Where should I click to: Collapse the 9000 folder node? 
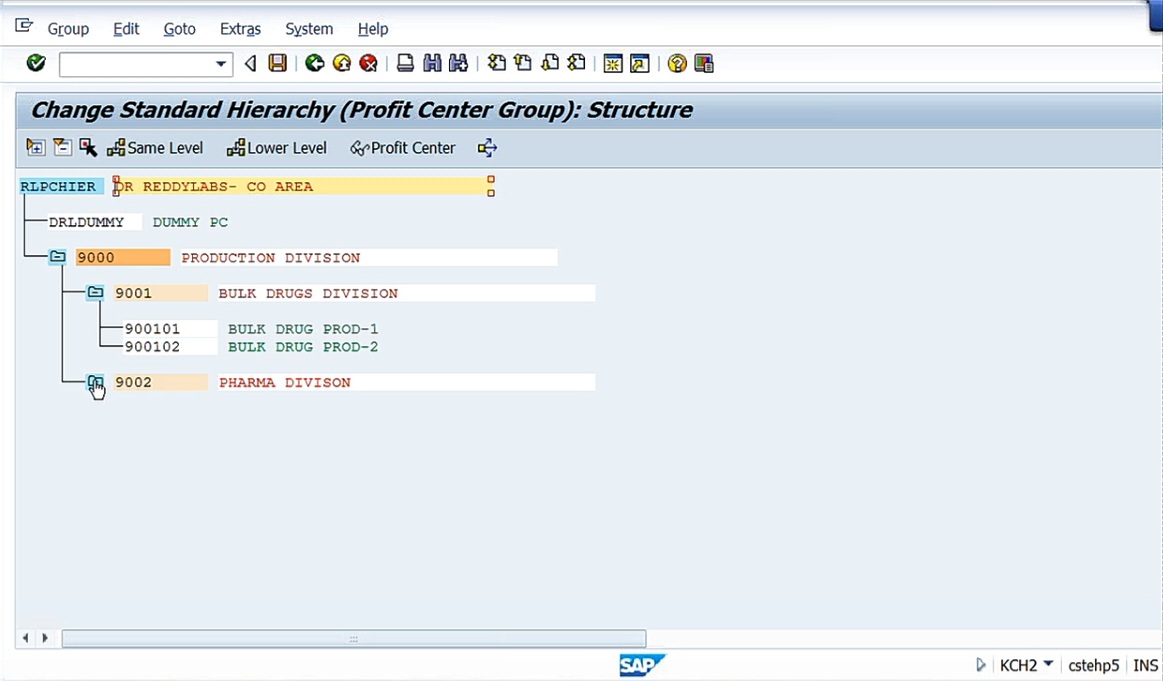57,257
